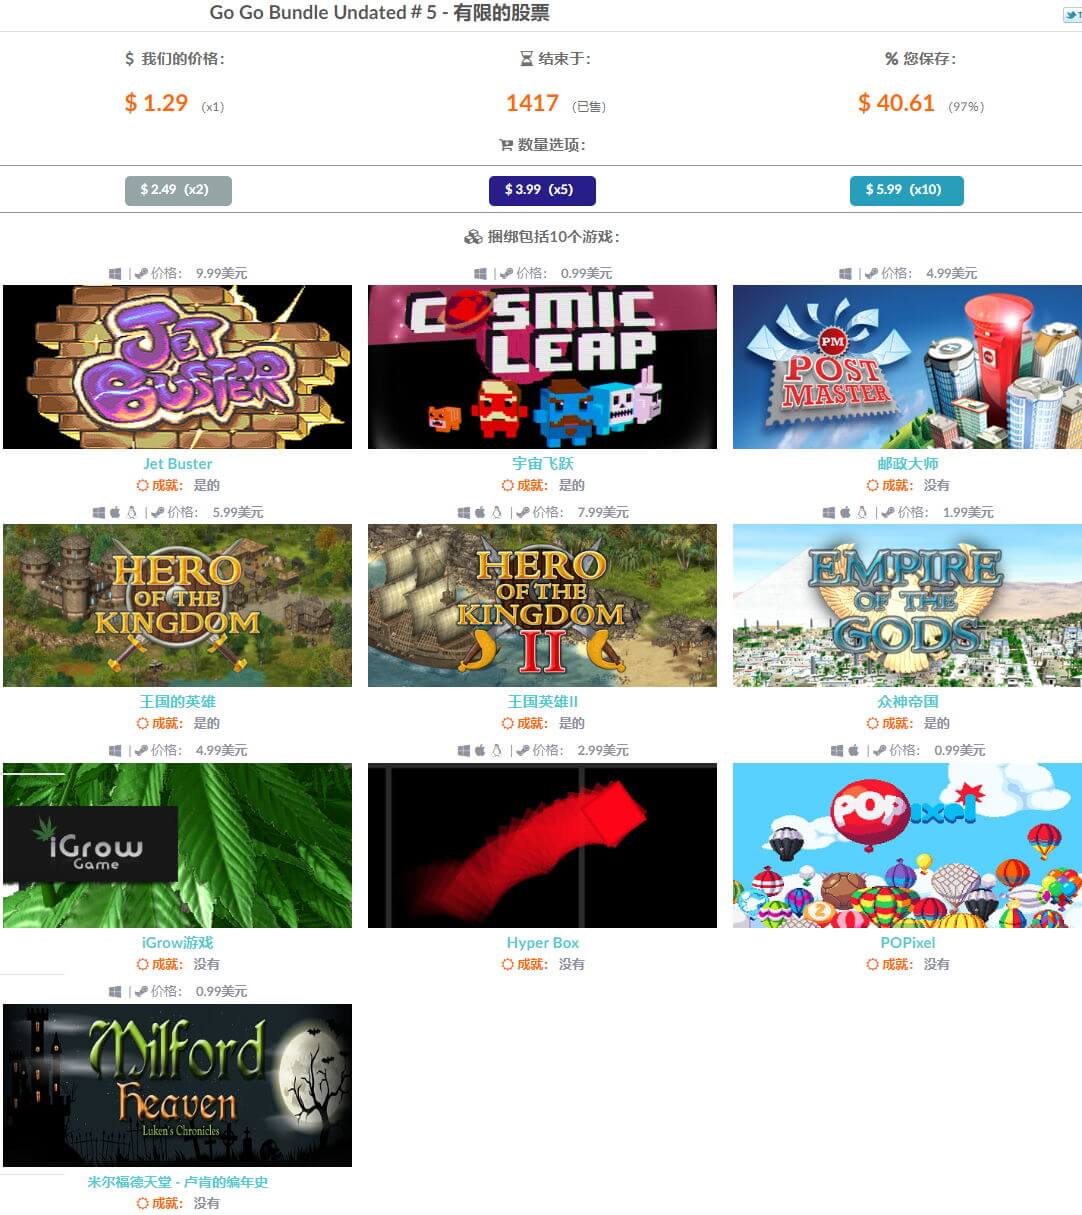This screenshot has width=1082, height=1215.
Task: Click the Twitter share icon
Action: pos(1072,15)
